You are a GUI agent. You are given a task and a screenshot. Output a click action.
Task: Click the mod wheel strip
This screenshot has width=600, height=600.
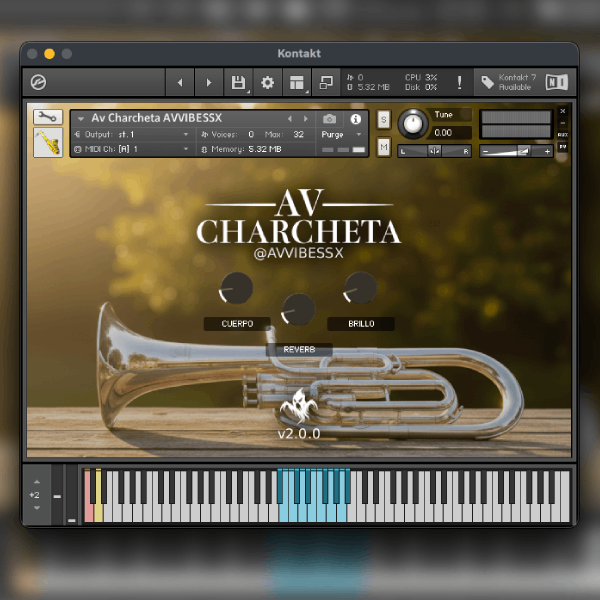pyautogui.click(x=72, y=494)
